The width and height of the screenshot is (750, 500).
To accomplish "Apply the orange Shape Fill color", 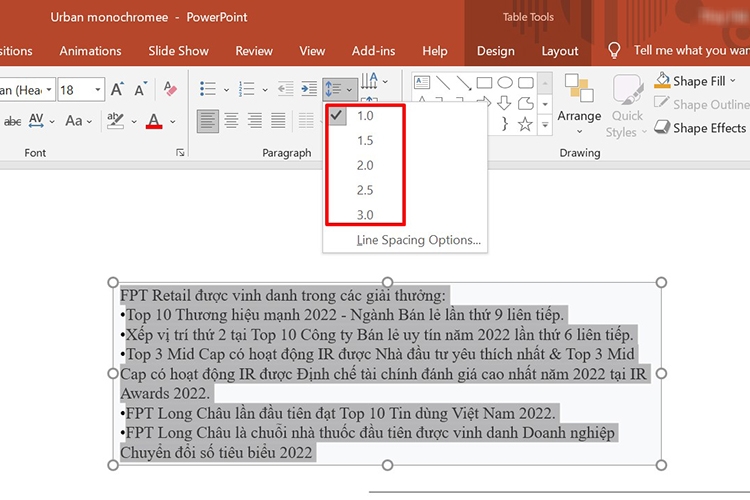I will (x=662, y=80).
